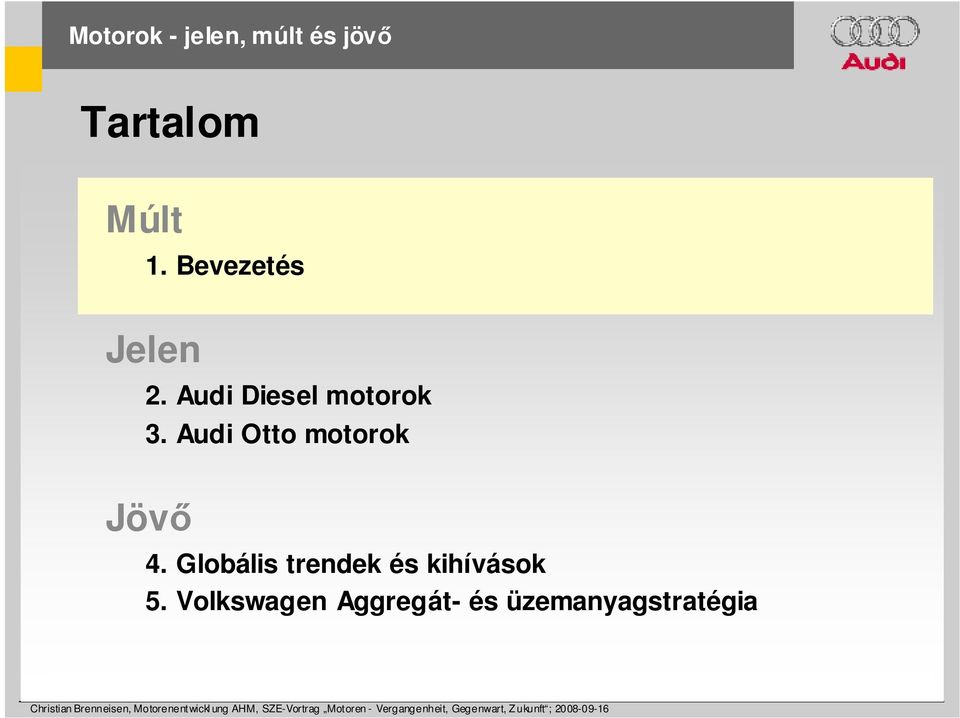The height and width of the screenshot is (718, 960).
Task: Select item '3. Audi Otto motorok'
Action: (277, 434)
